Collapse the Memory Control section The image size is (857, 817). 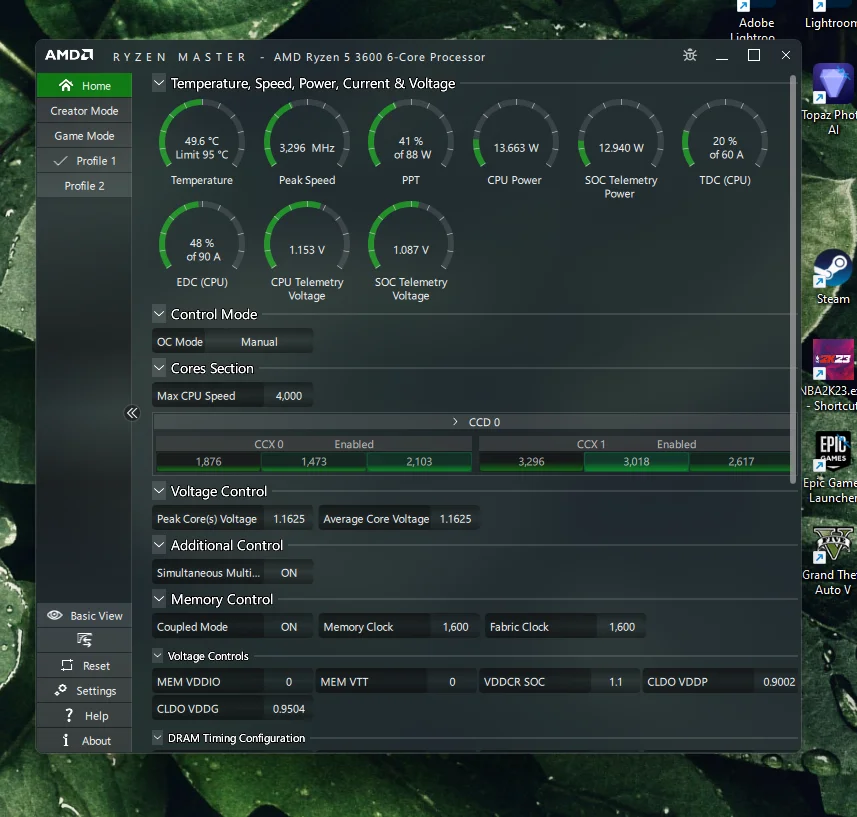tap(159, 599)
